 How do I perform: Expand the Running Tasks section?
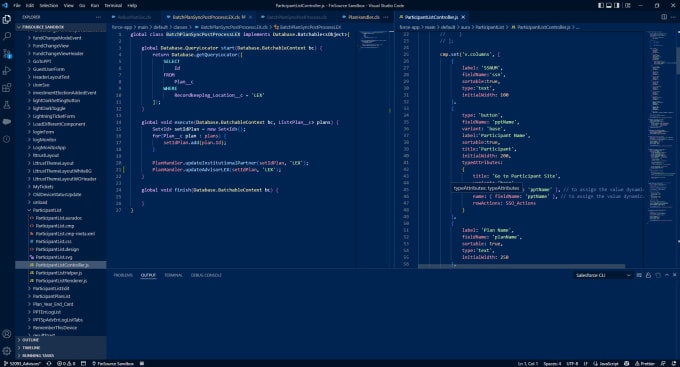tap(61, 356)
